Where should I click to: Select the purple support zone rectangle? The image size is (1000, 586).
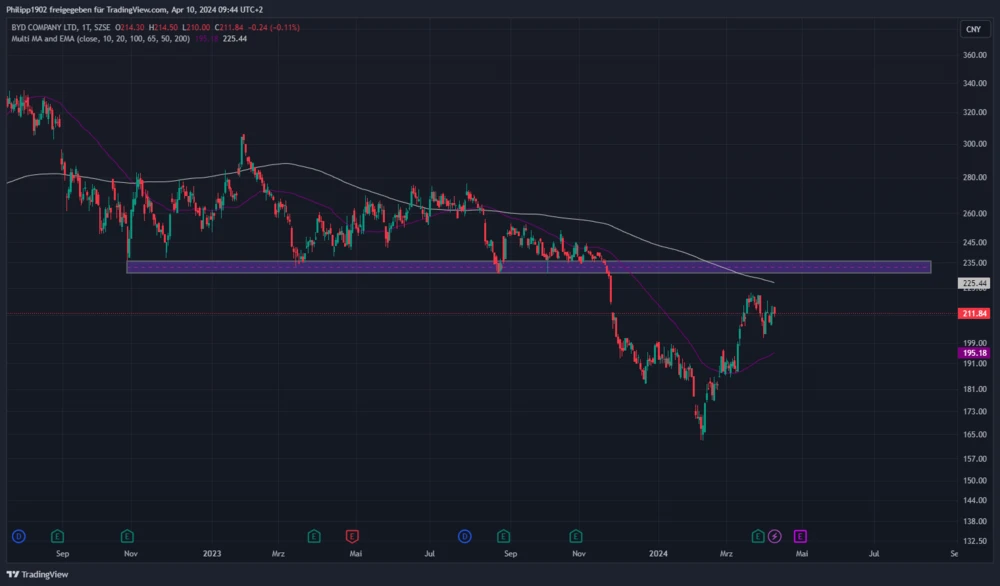528,267
